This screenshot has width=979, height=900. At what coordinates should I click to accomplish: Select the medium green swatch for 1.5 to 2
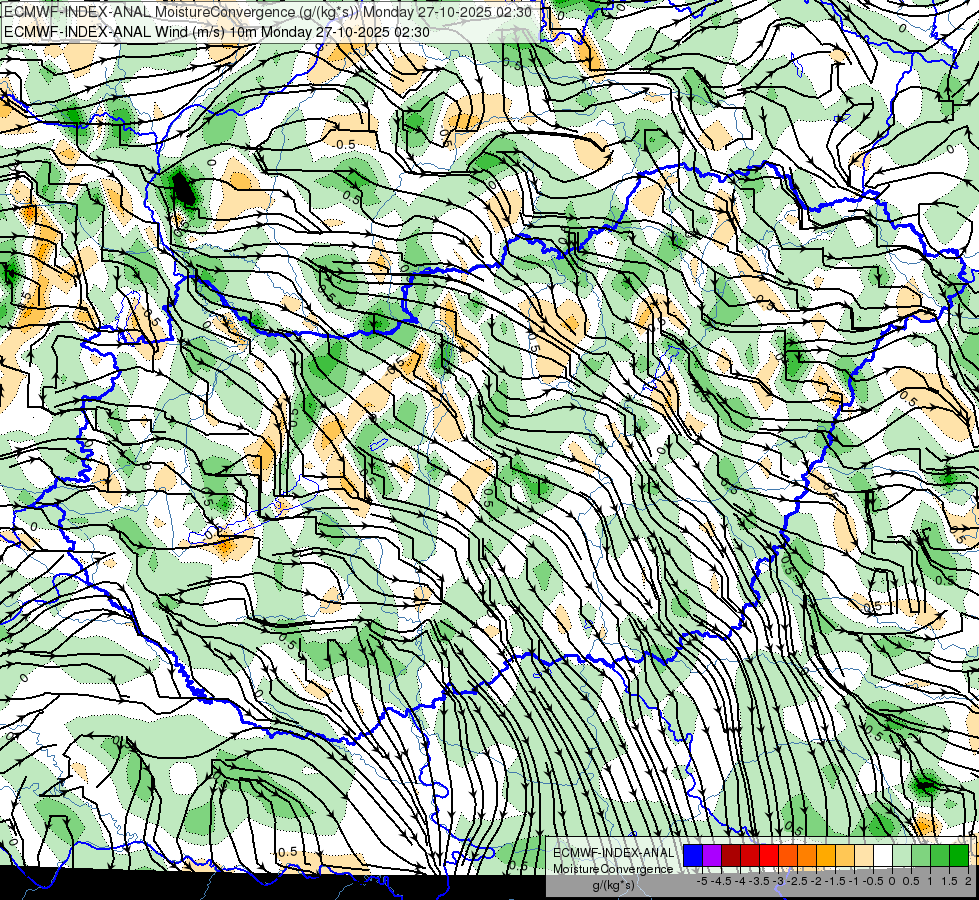940,856
